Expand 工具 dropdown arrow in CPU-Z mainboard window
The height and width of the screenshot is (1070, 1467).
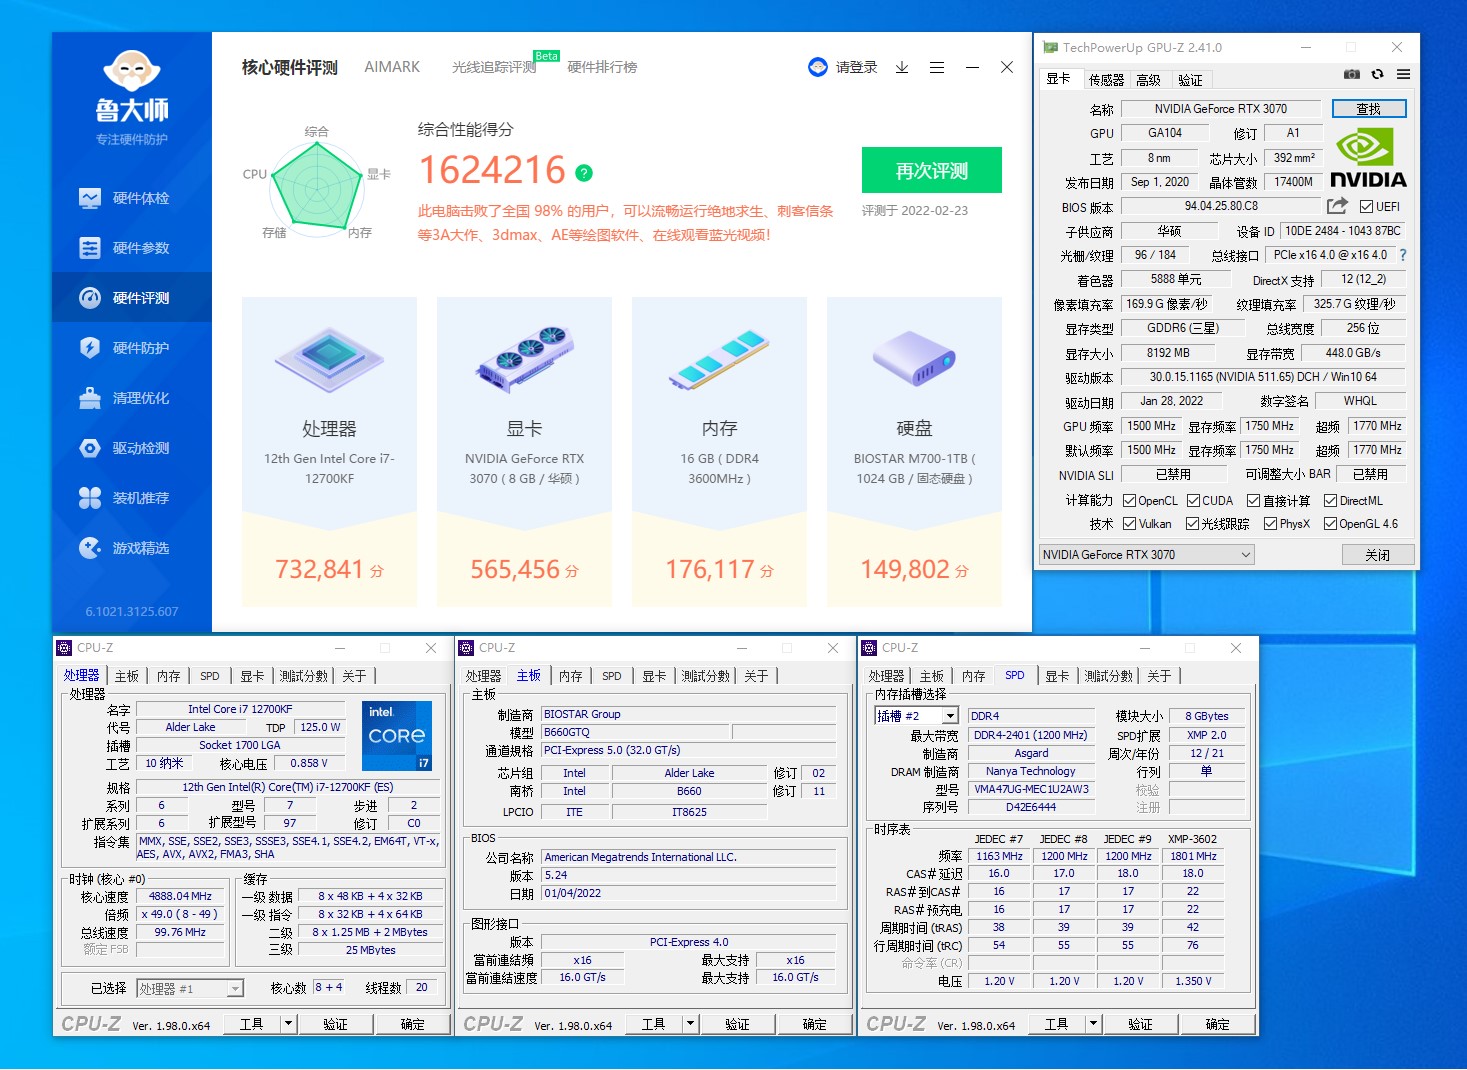(691, 1024)
